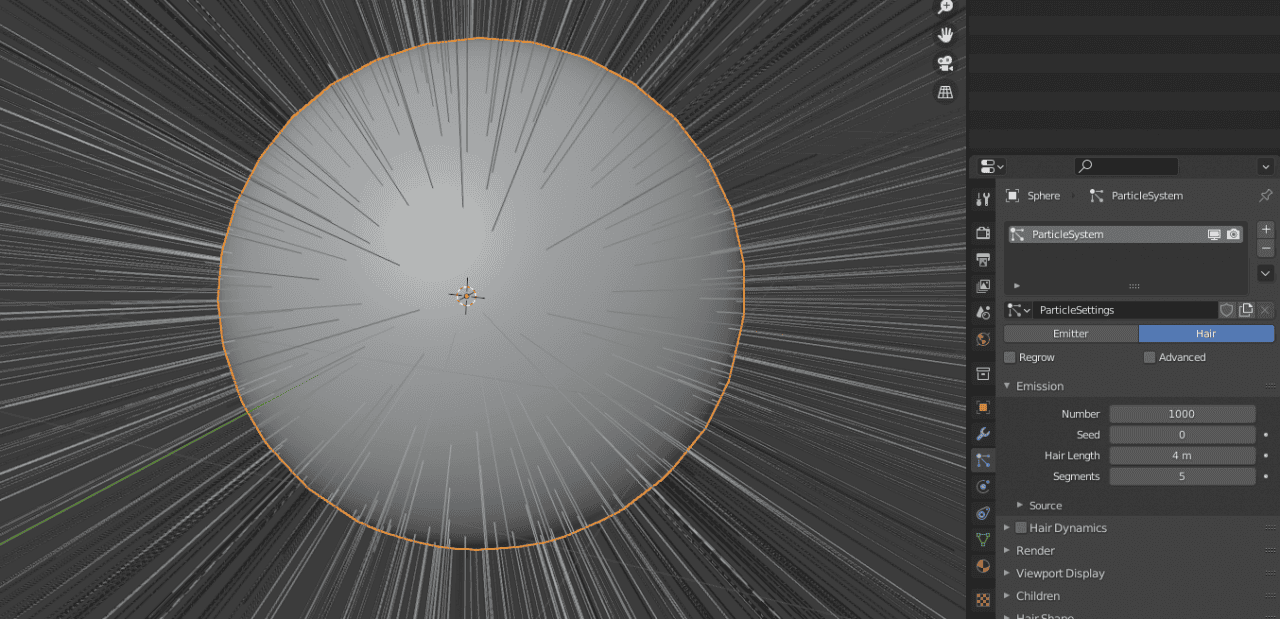
Task: Open the Physics properties tab
Action: (x=983, y=487)
